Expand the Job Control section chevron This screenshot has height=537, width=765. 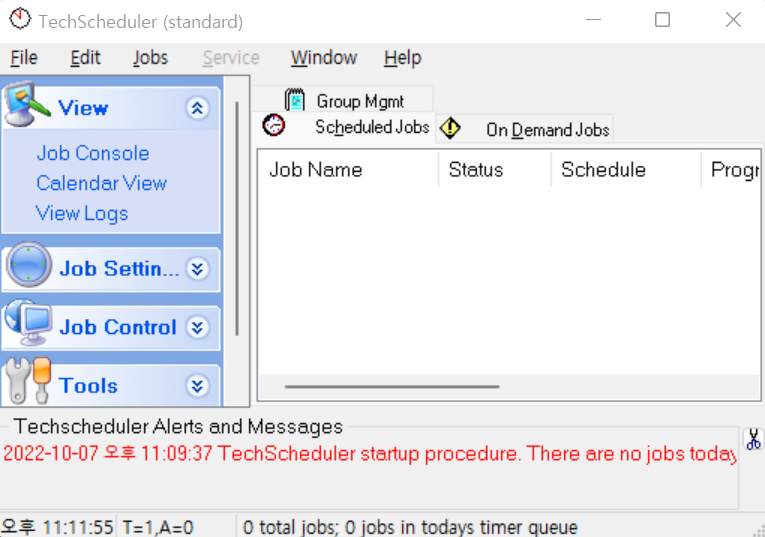[x=197, y=327]
